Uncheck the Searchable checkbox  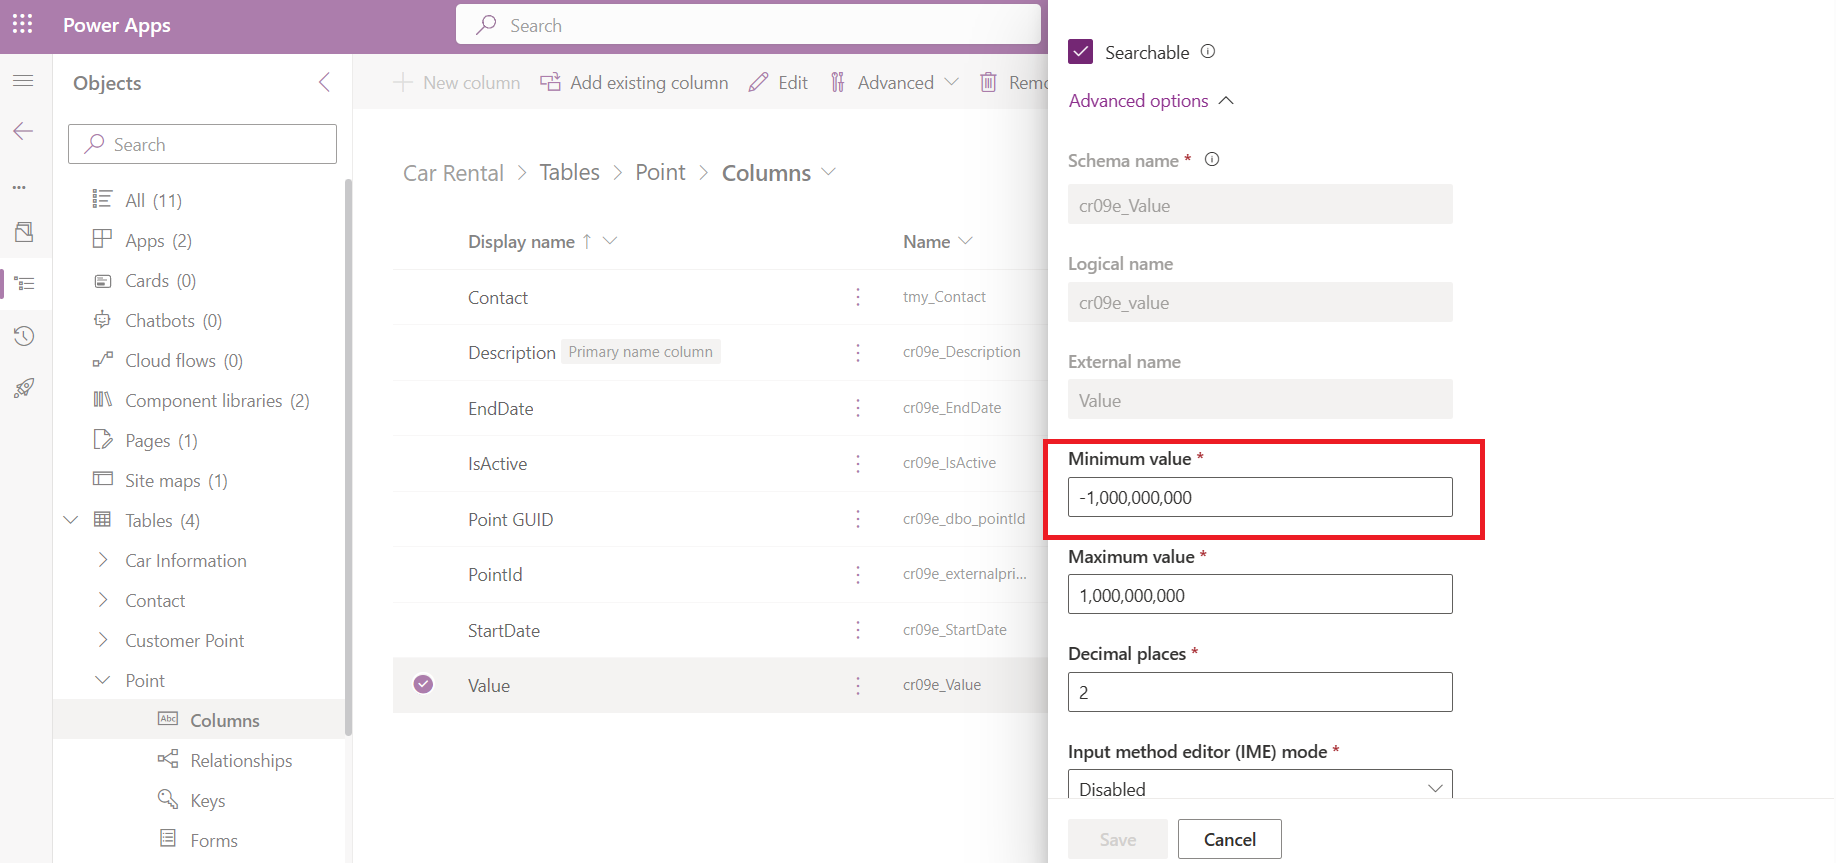coord(1080,51)
